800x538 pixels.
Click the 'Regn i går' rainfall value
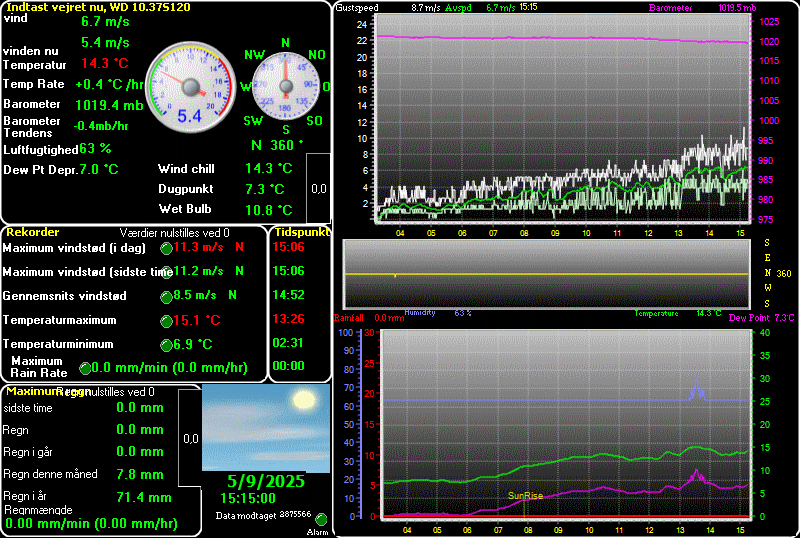tap(140, 452)
